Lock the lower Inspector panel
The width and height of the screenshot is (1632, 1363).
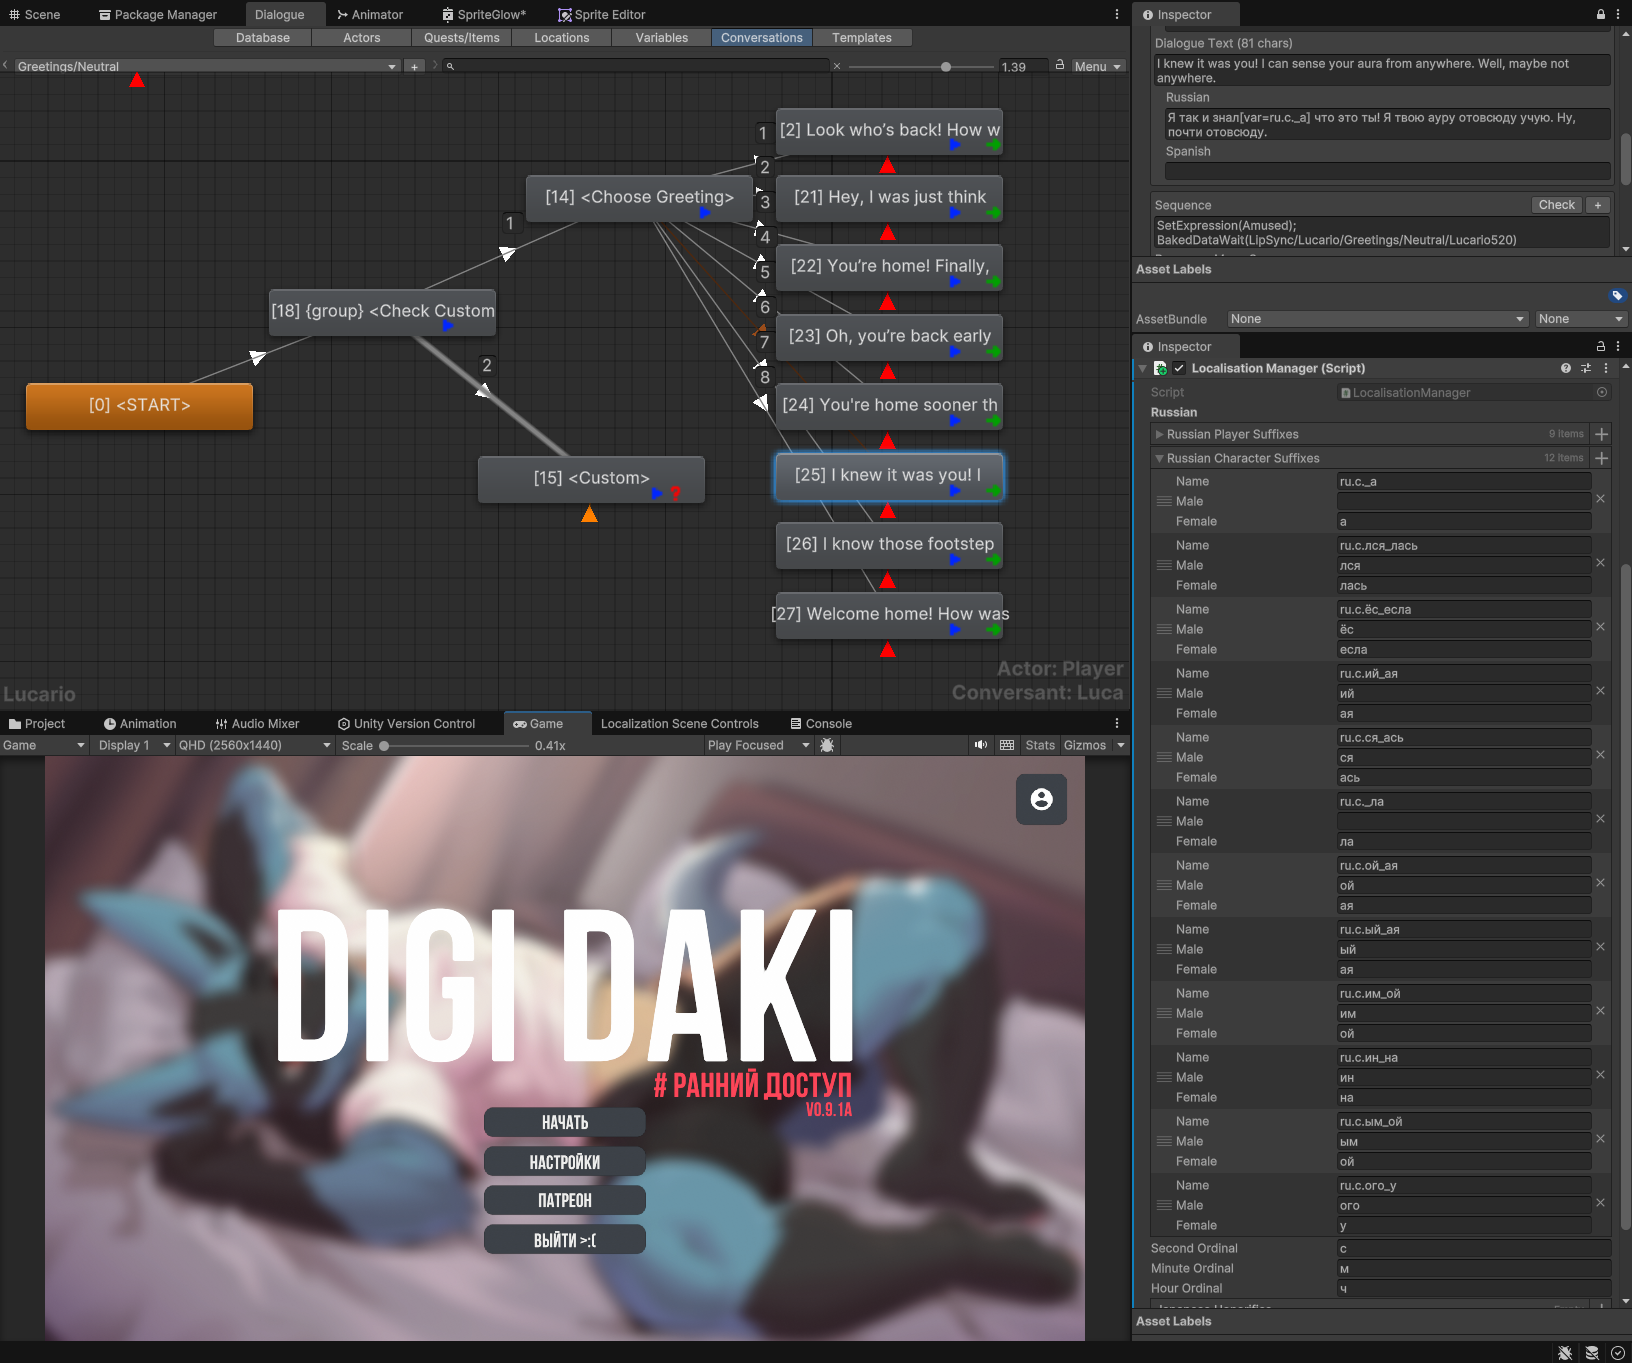(x=1601, y=347)
